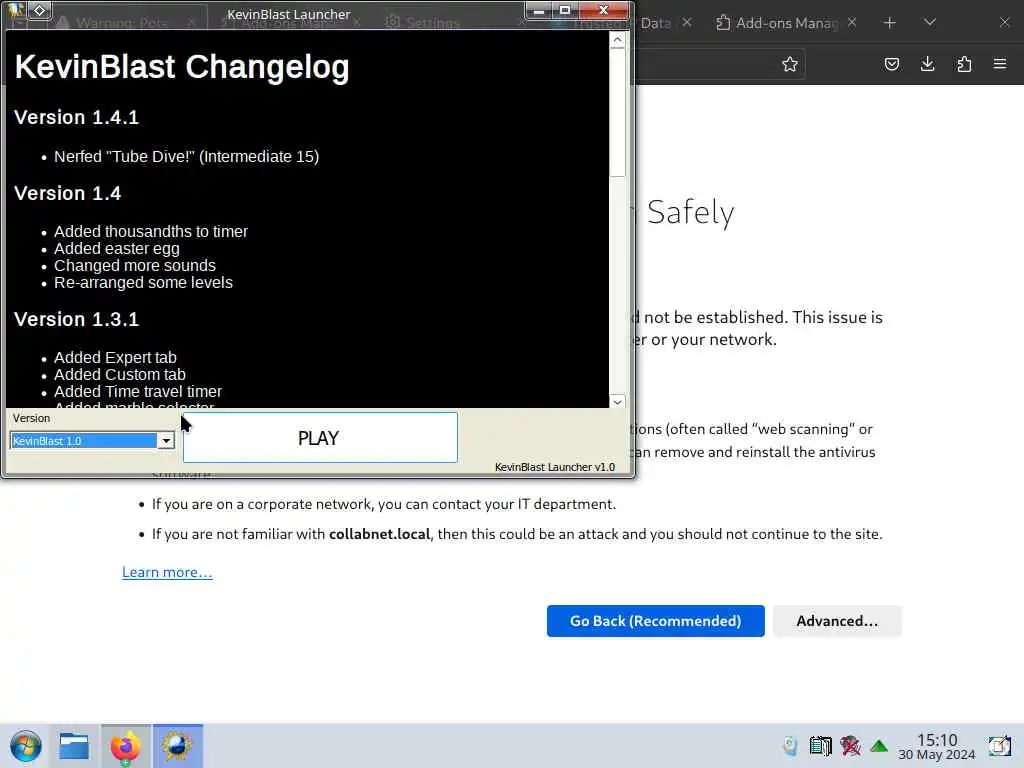Click the 'KevinBlast Changelog' heading
1024x768 pixels.
182,67
